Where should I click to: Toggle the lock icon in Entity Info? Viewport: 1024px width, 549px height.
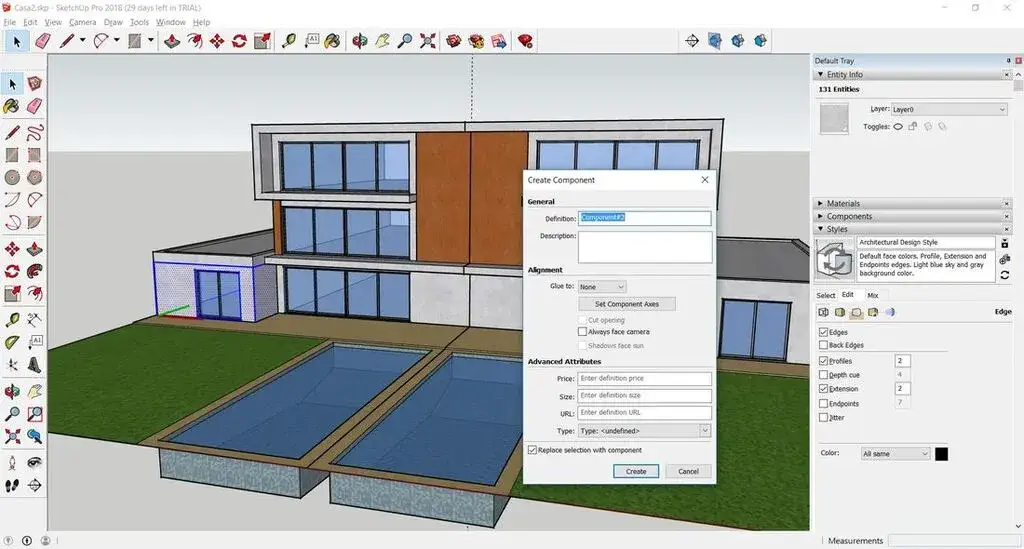[x=912, y=127]
